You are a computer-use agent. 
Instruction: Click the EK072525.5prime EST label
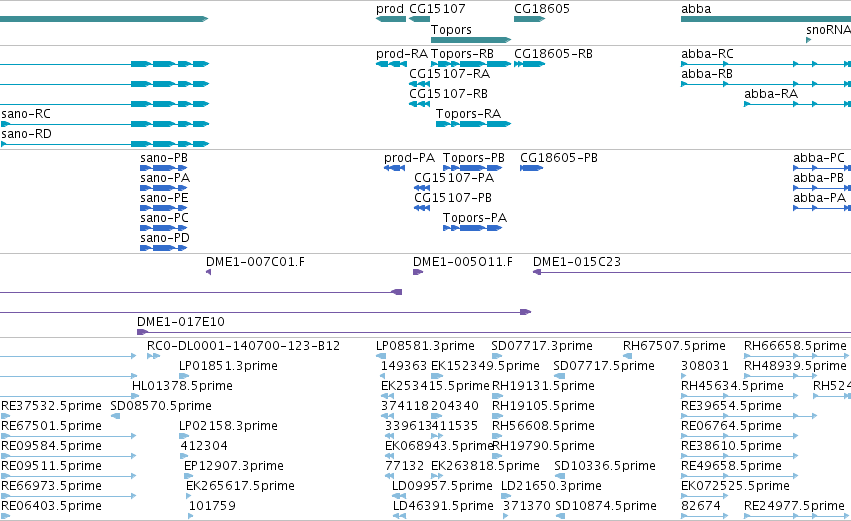pyautogui.click(x=735, y=487)
